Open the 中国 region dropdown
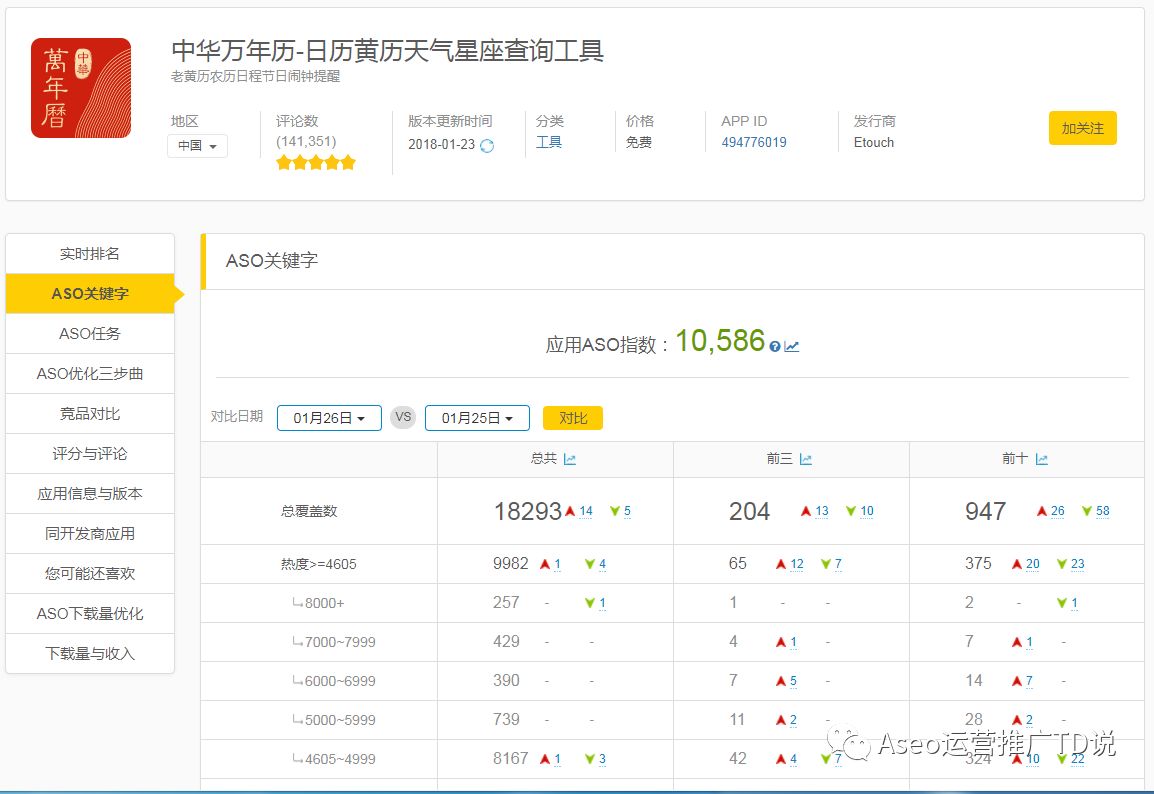1154x794 pixels. point(197,146)
